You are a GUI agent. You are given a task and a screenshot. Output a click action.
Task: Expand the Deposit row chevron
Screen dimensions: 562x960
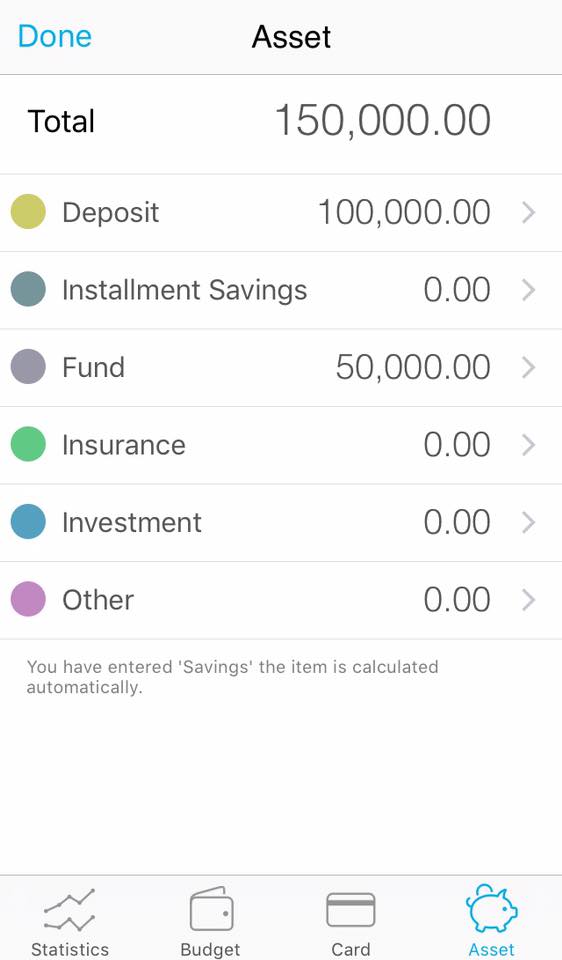[x=528, y=212]
